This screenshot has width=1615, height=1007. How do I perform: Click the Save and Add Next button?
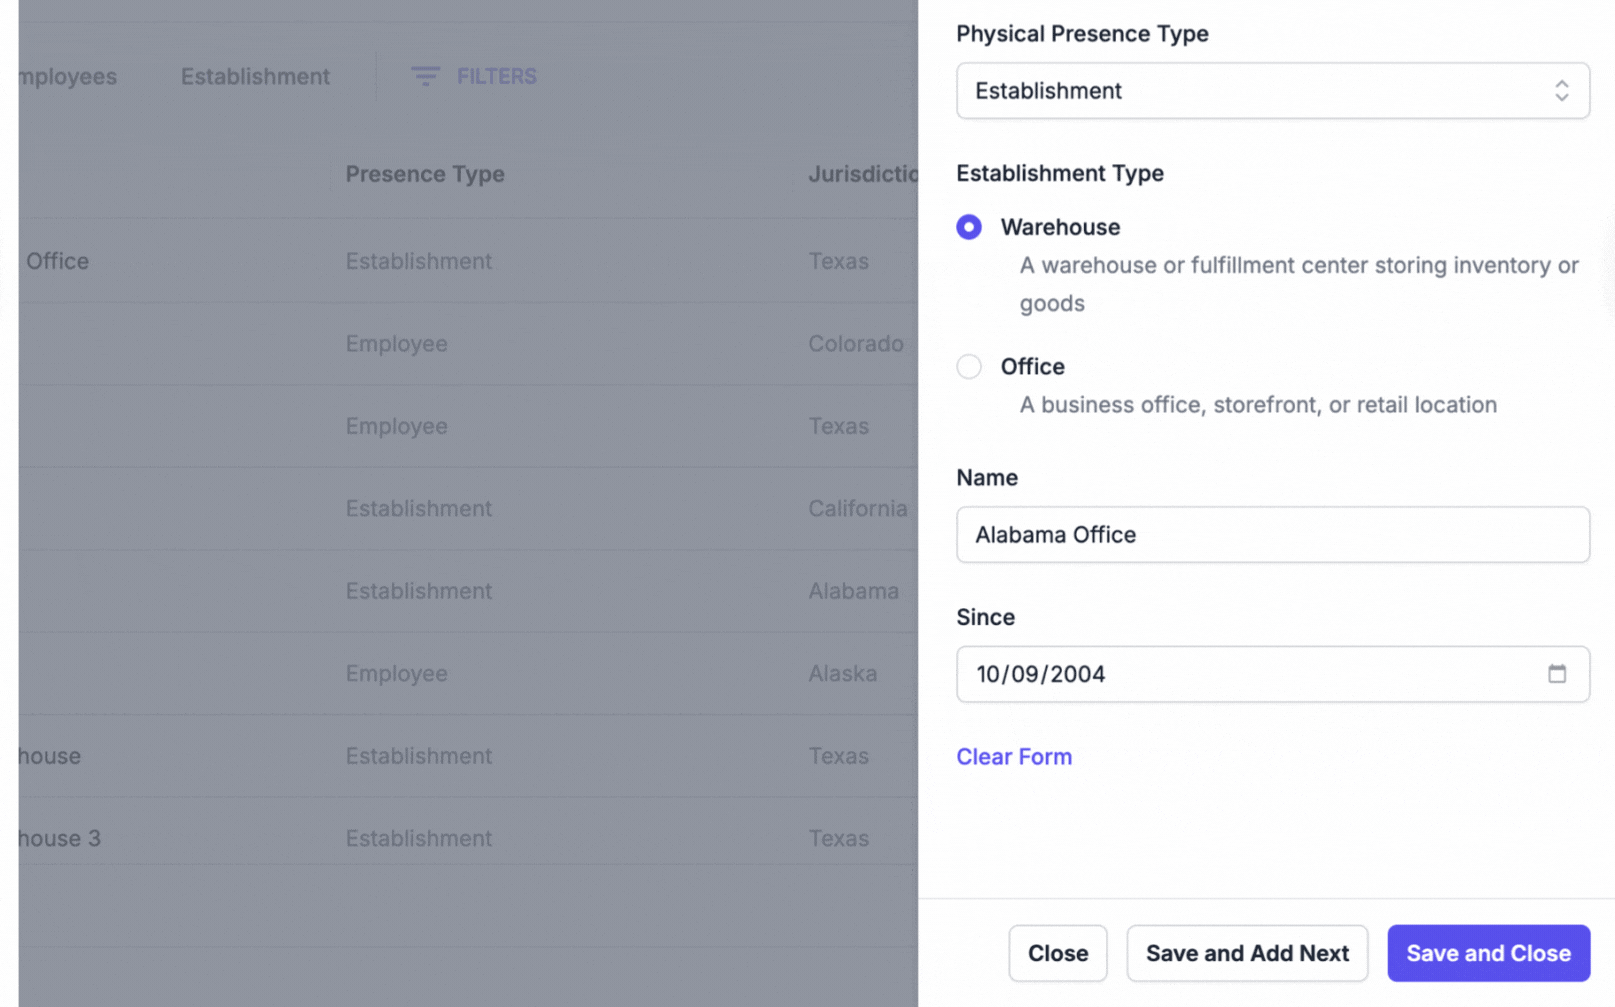[1247, 953]
